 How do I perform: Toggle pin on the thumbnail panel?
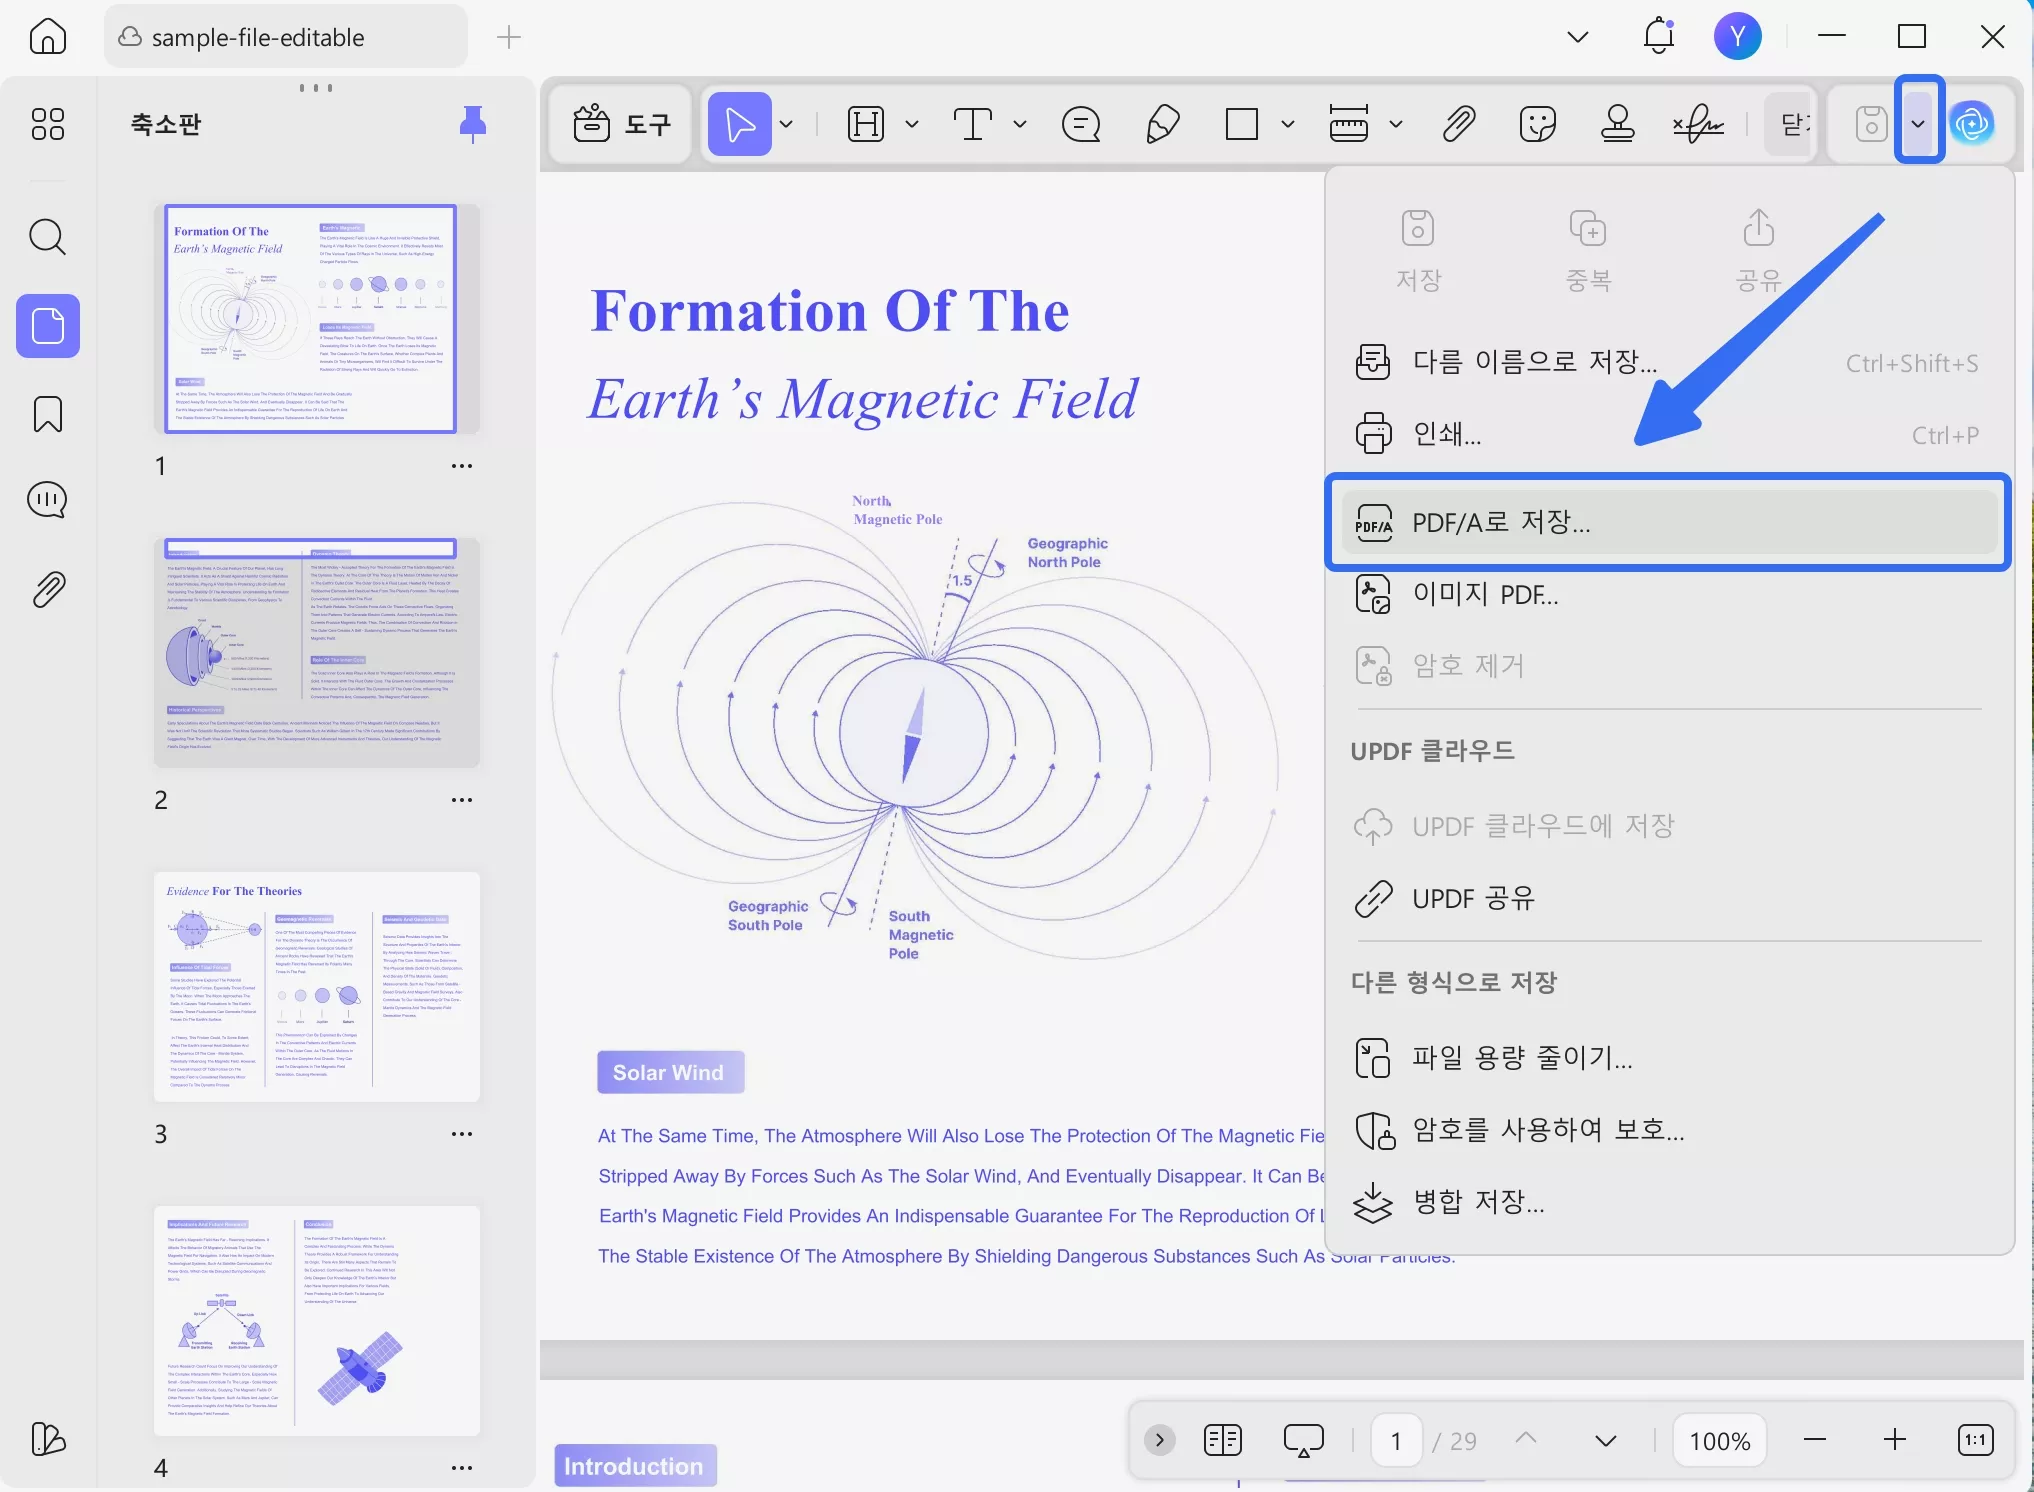(474, 123)
